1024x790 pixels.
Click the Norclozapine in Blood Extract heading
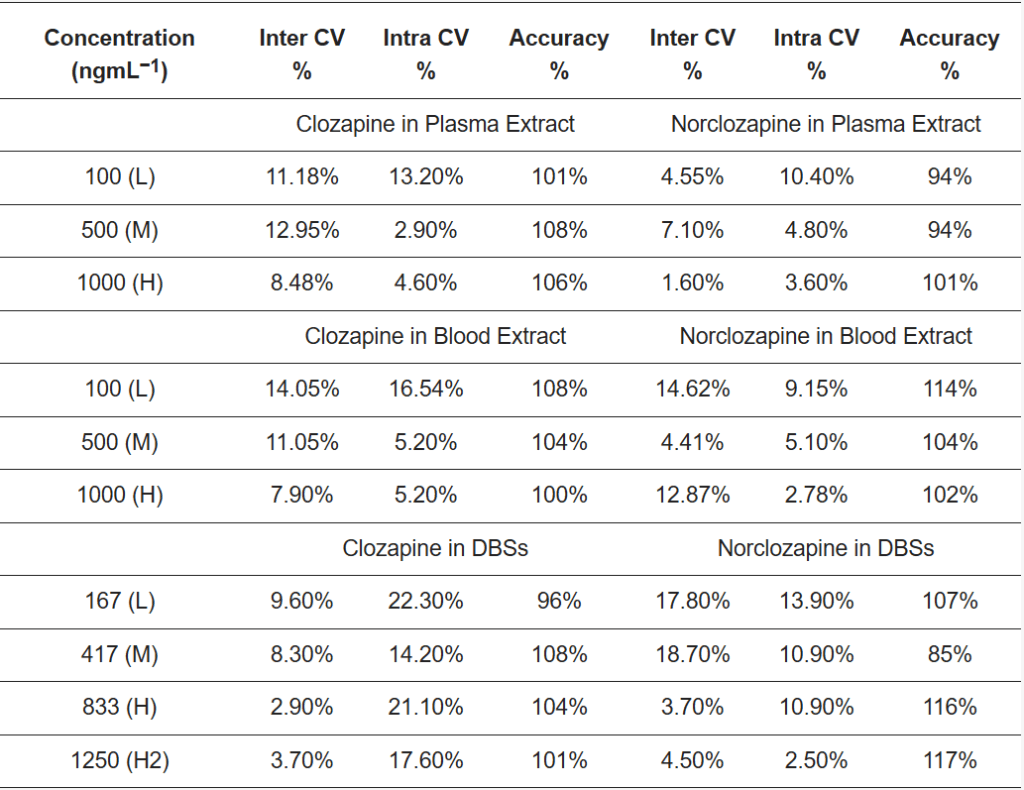[826, 336]
